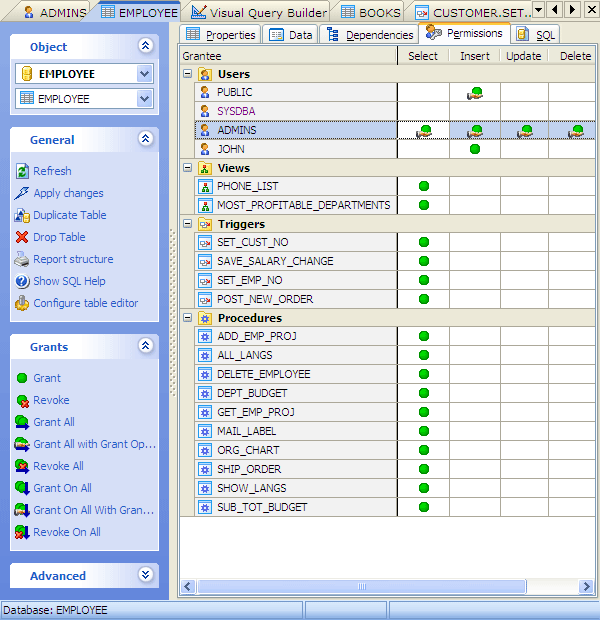Click the Grant On All icon
The height and width of the screenshot is (620, 600).
22,488
